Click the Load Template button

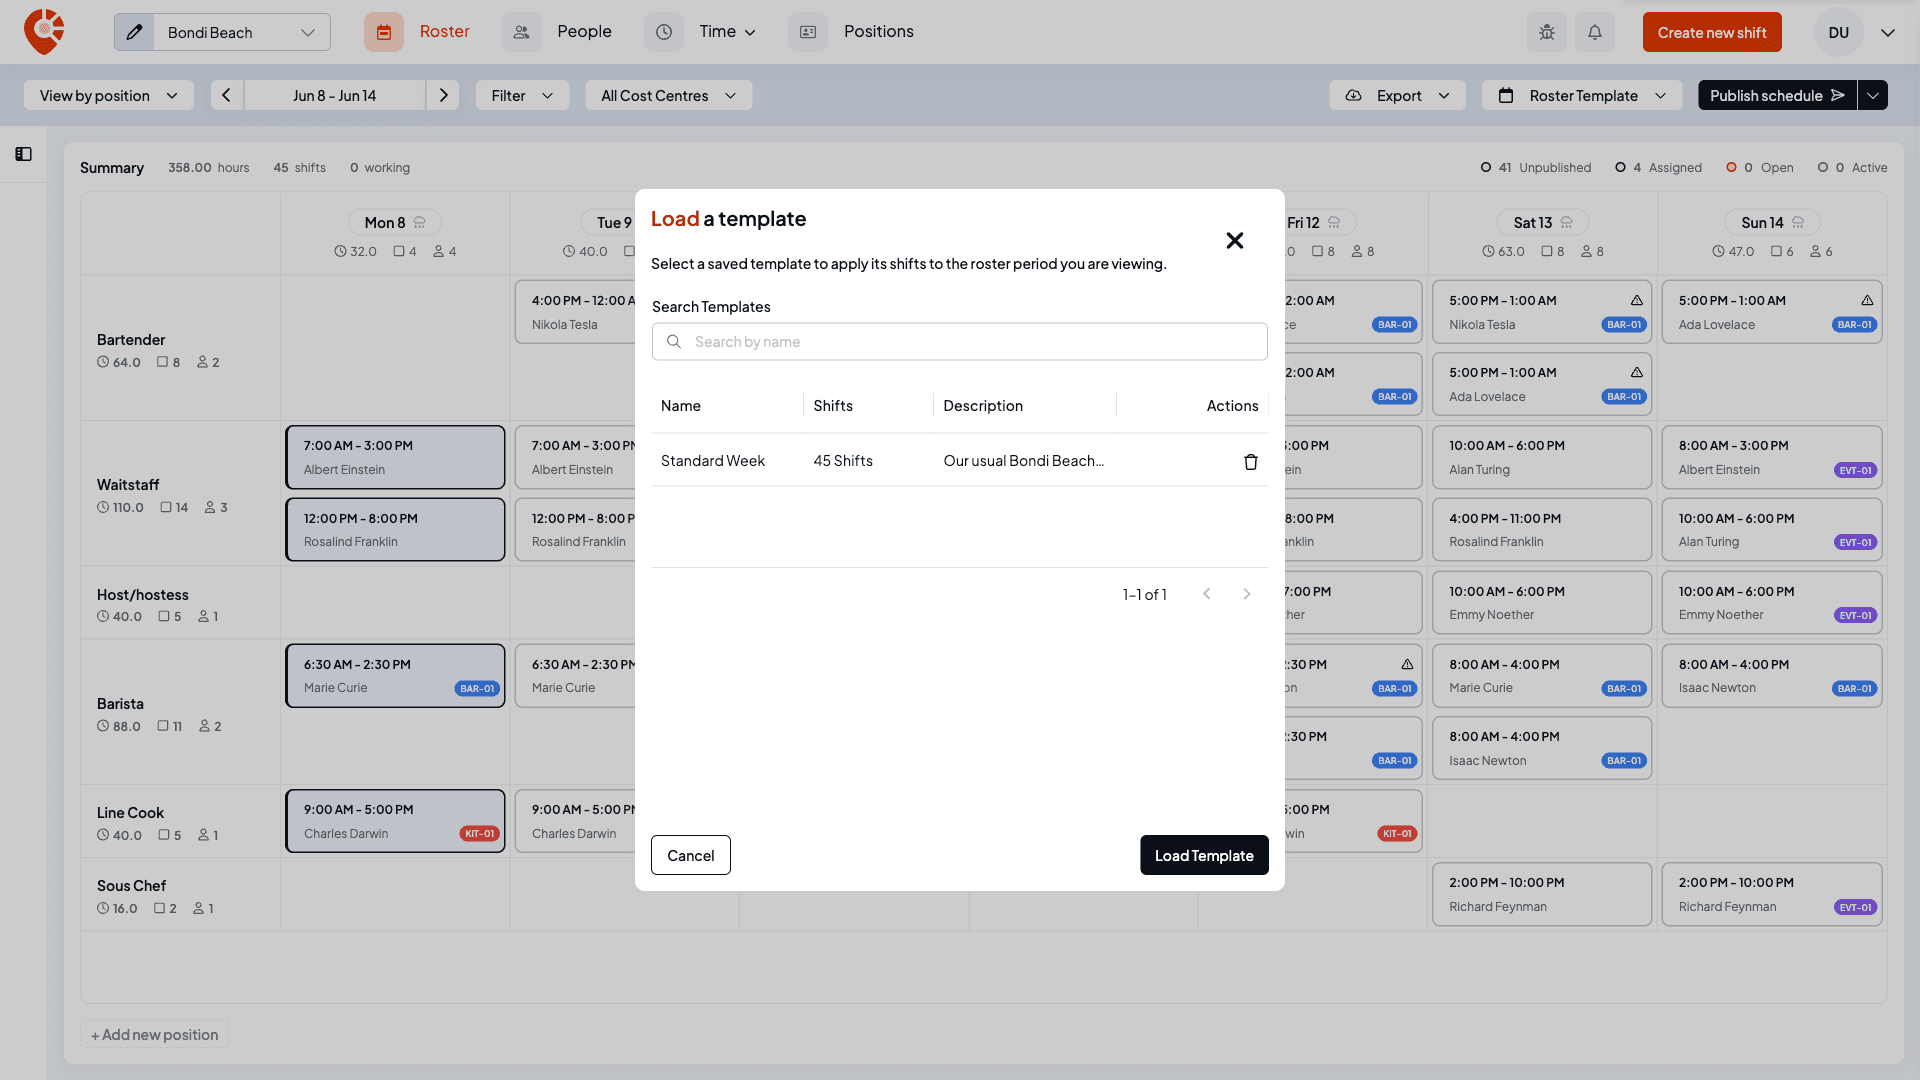(x=1204, y=855)
